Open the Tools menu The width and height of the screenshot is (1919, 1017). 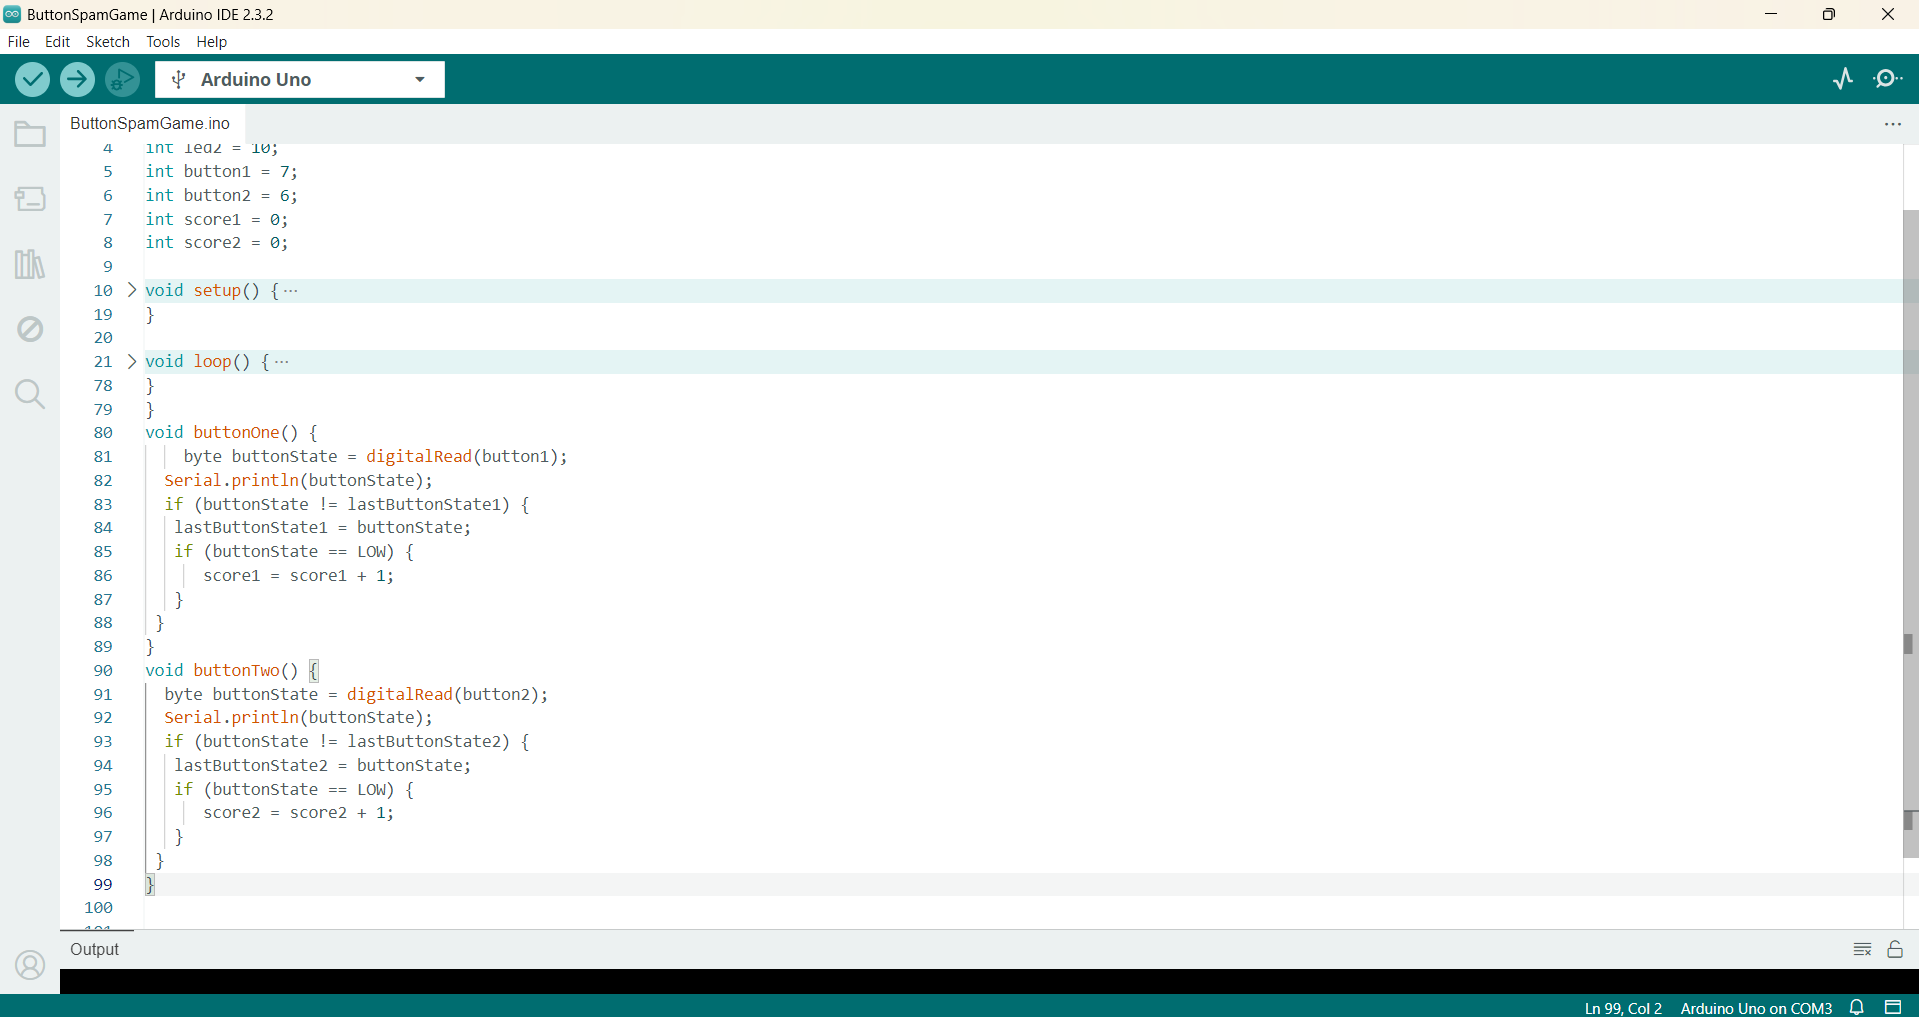point(163,42)
